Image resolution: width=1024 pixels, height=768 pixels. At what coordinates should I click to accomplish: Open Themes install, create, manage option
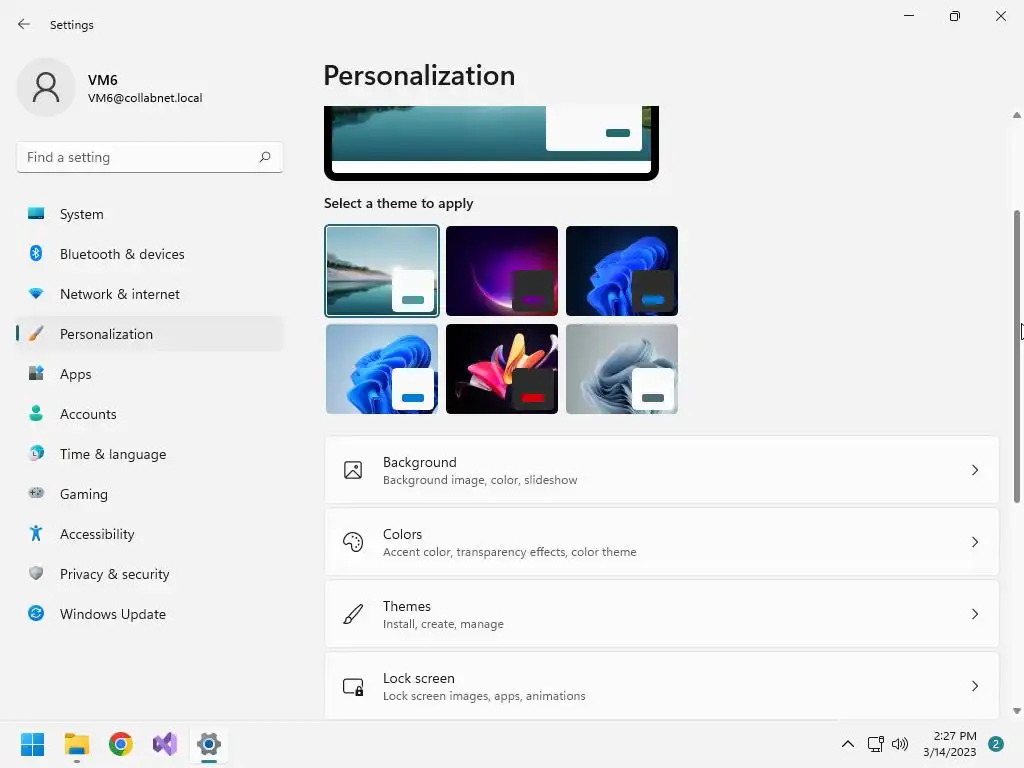(x=662, y=614)
